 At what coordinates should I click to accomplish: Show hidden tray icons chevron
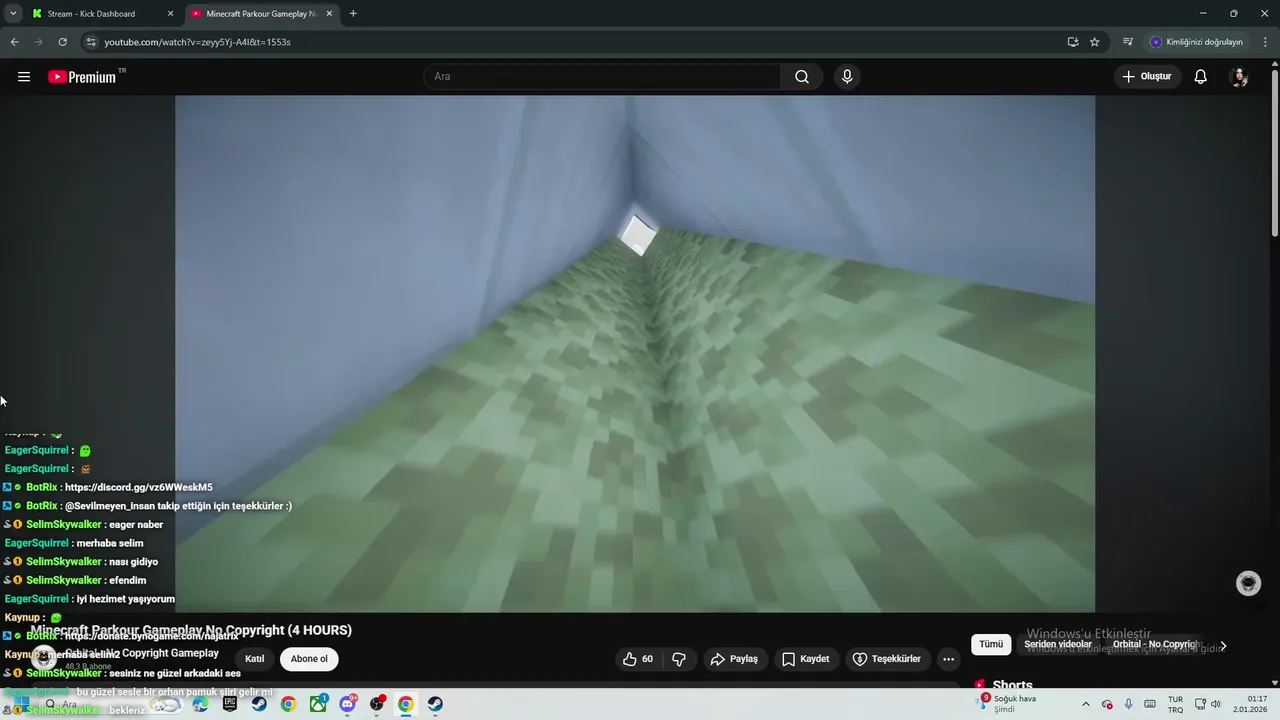click(1086, 704)
